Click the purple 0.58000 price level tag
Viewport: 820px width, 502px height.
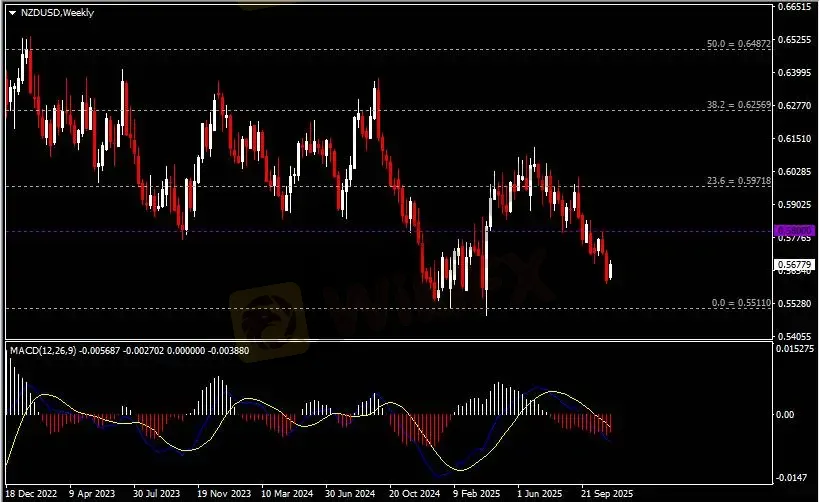point(794,231)
